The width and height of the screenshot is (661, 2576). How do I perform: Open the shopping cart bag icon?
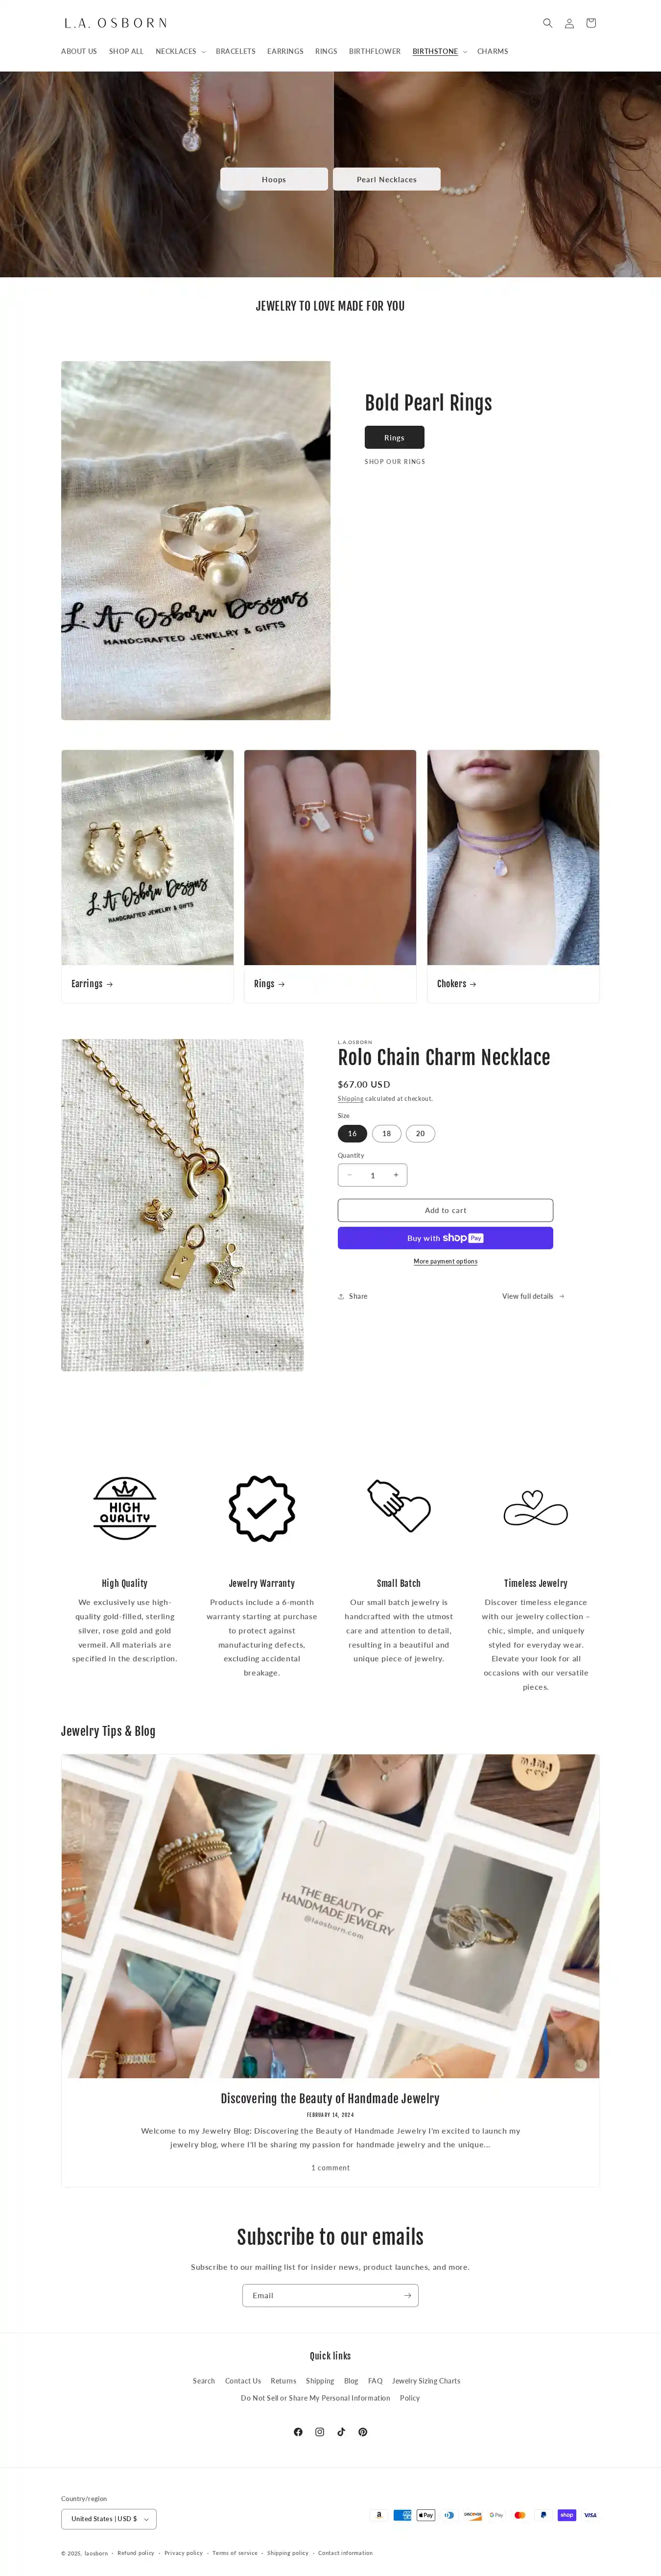(x=591, y=23)
